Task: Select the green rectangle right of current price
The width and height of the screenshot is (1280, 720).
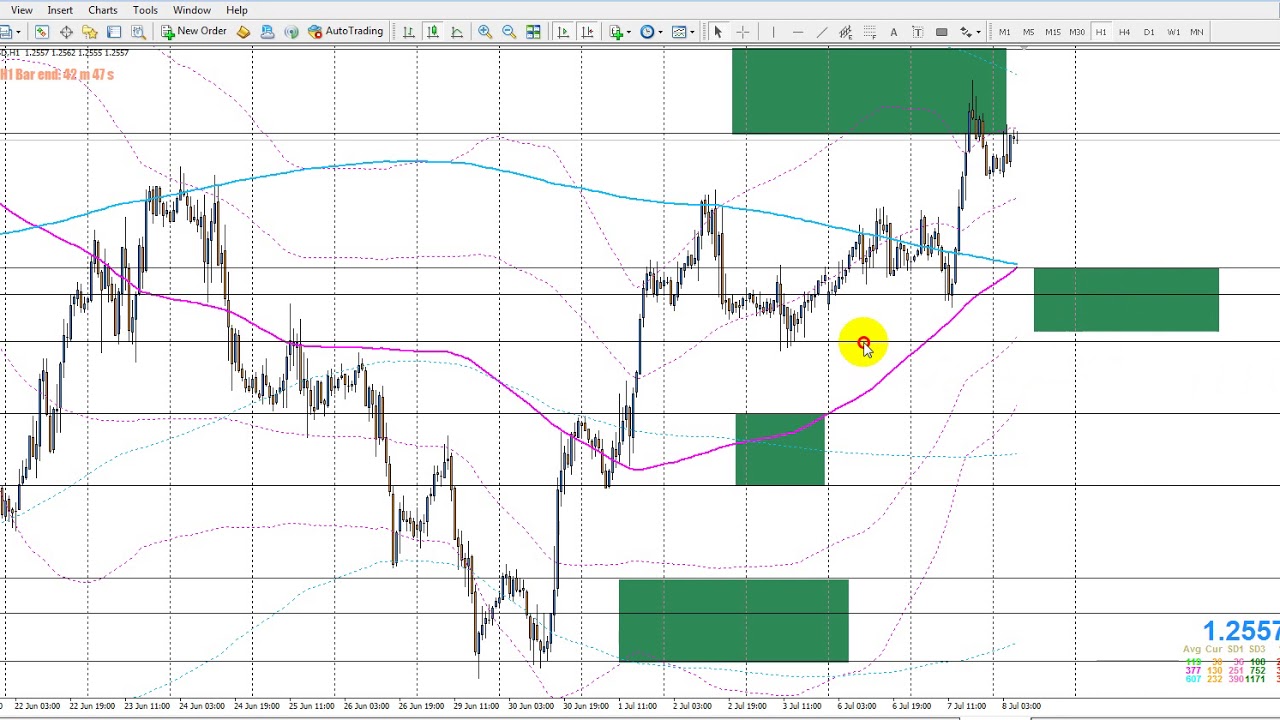Action: 1126,299
